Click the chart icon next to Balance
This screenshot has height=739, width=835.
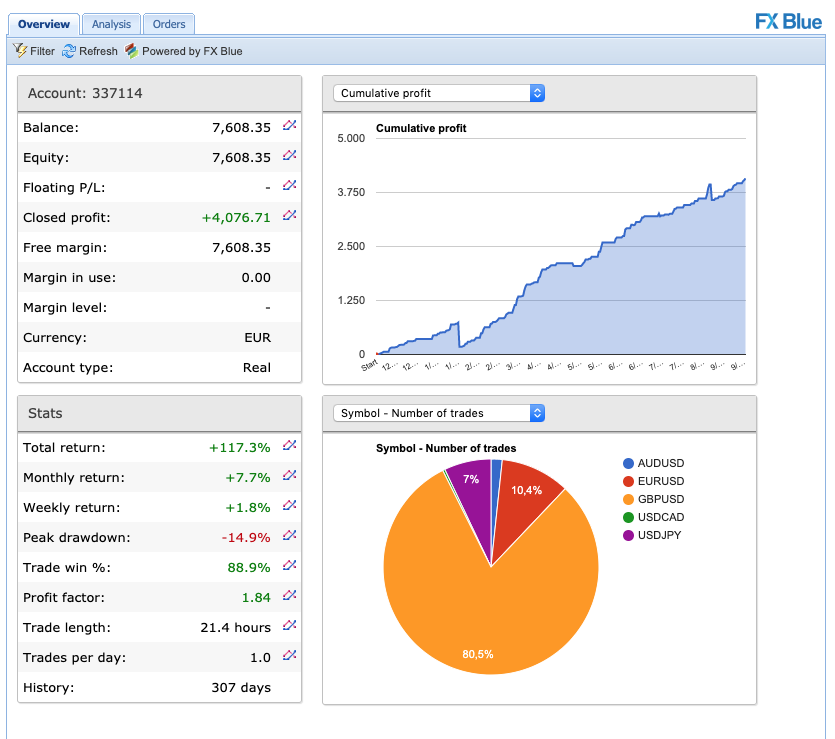pyautogui.click(x=289, y=126)
